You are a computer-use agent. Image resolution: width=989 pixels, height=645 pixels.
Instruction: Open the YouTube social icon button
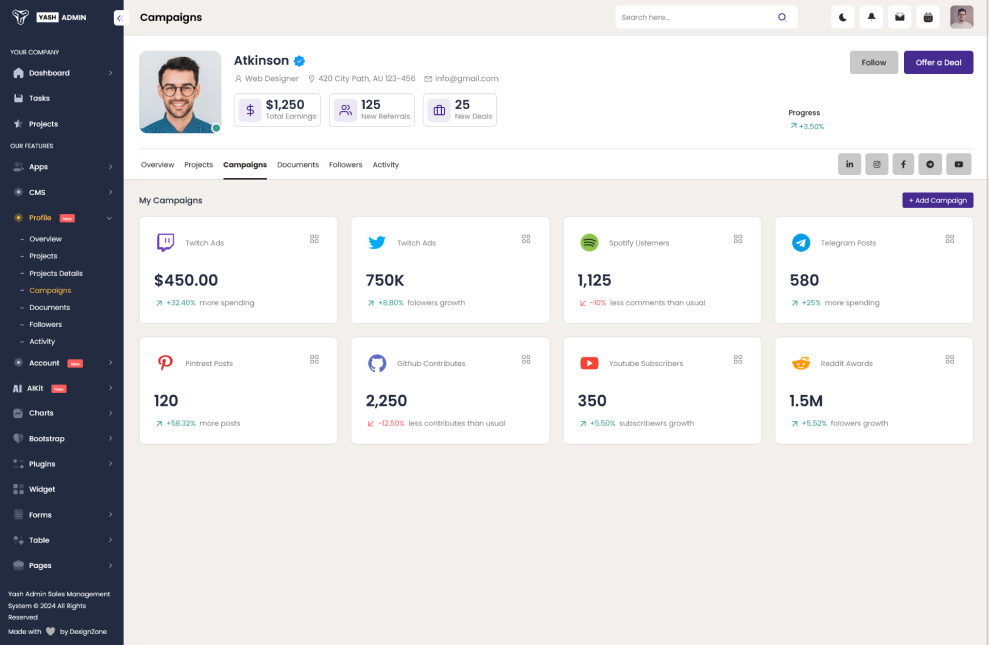coord(959,164)
